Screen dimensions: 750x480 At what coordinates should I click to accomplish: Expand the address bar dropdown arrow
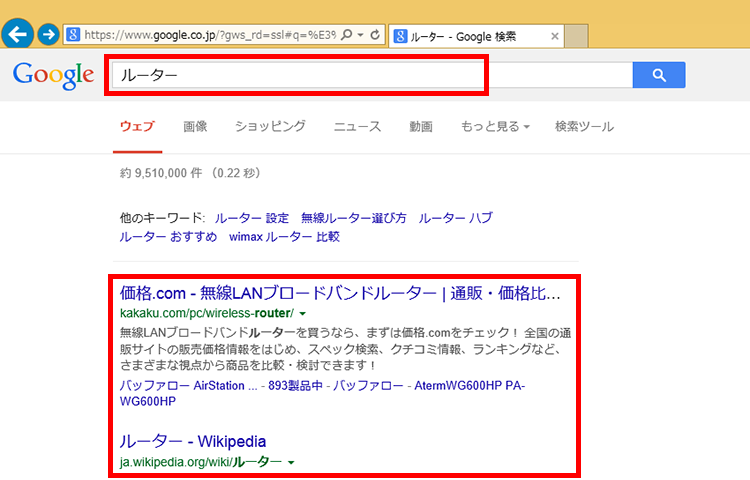click(x=360, y=35)
